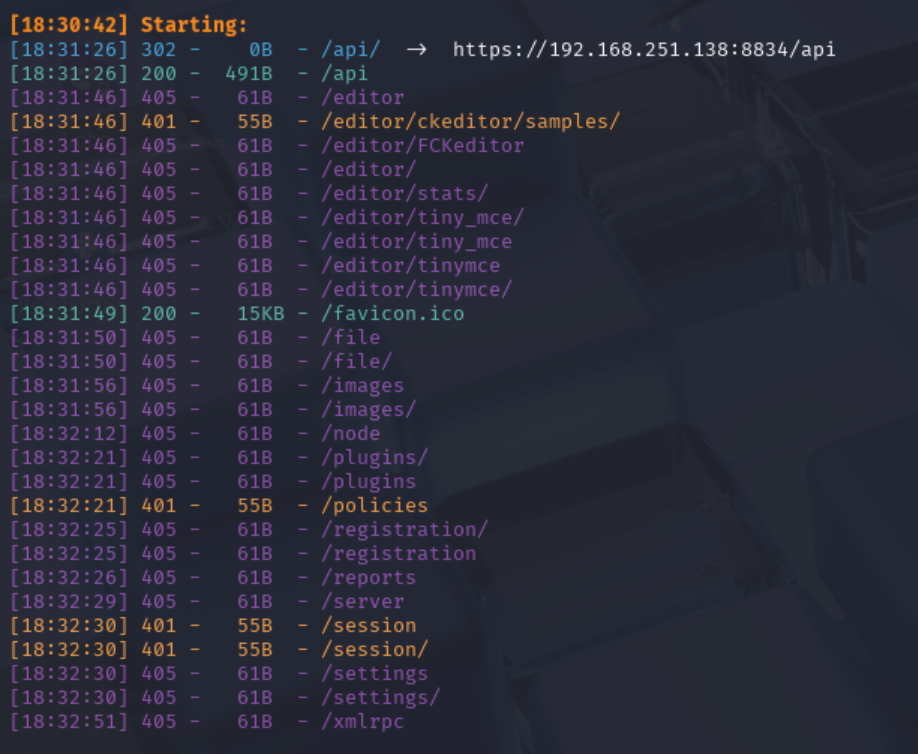Click the /node path
Screen dimensions: 918x754
tap(351, 434)
